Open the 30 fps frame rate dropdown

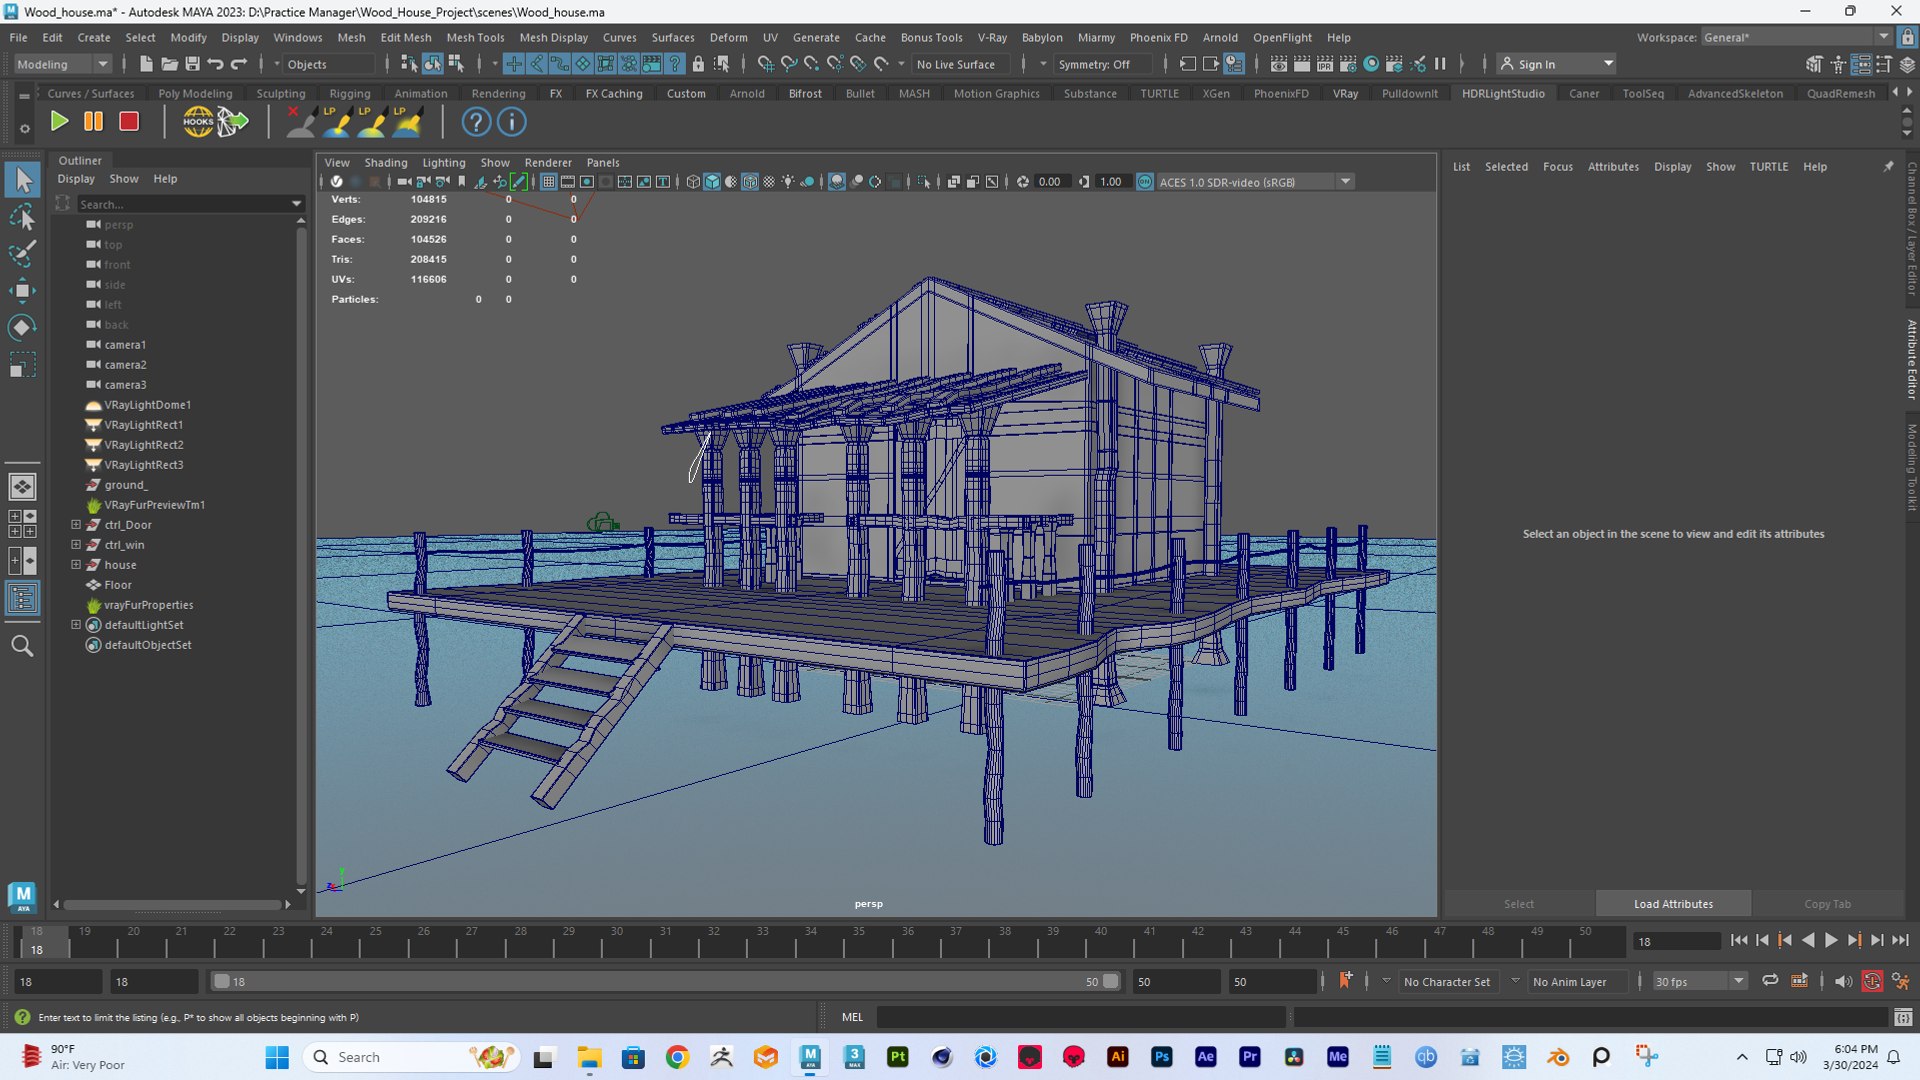(x=1699, y=981)
